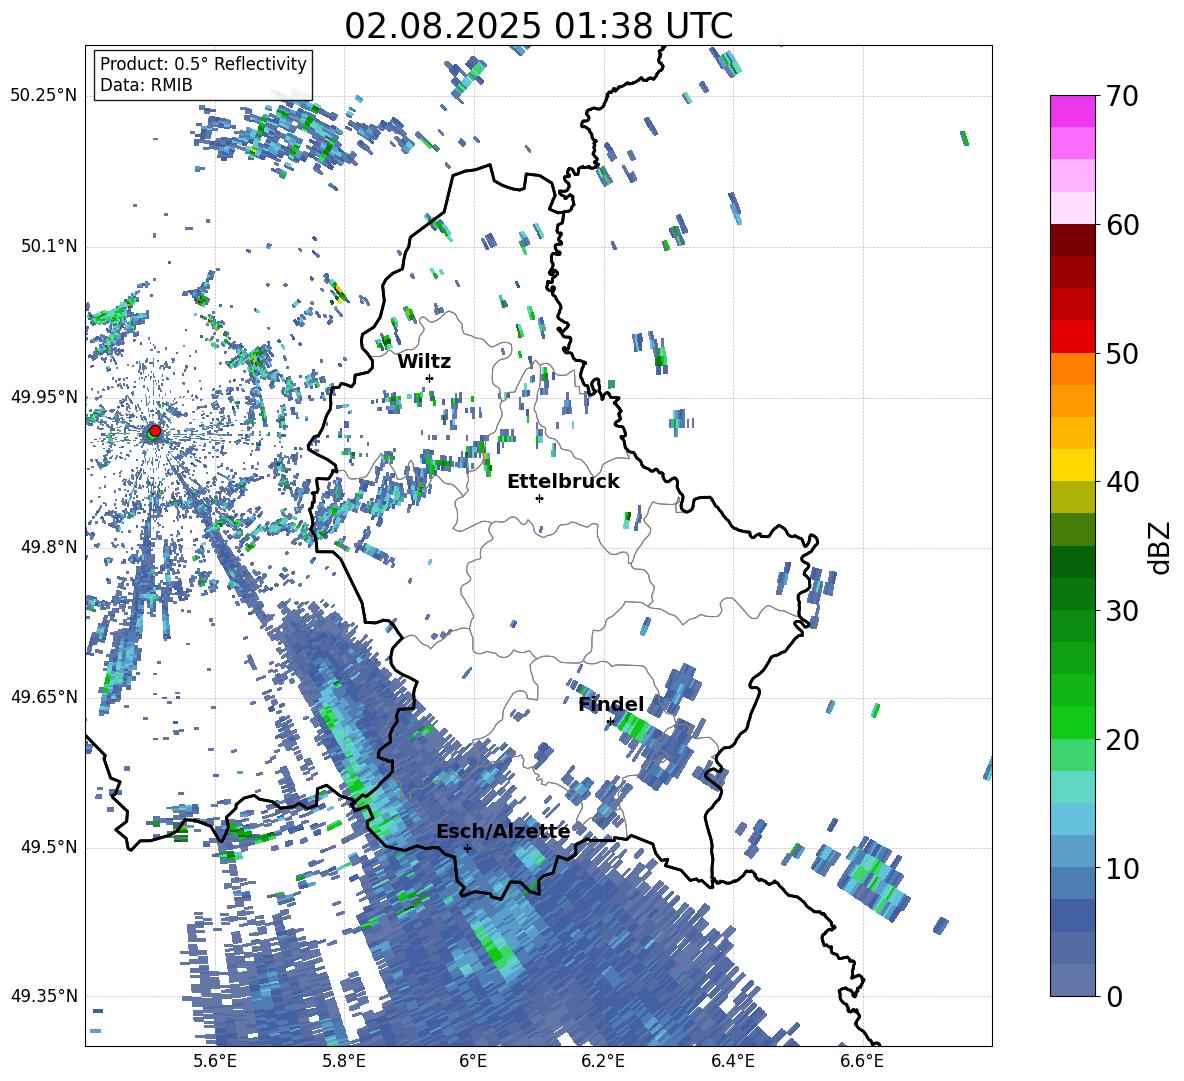Click the 49.95°N latitude label
The height and width of the screenshot is (1081, 1184).
[x=44, y=397]
